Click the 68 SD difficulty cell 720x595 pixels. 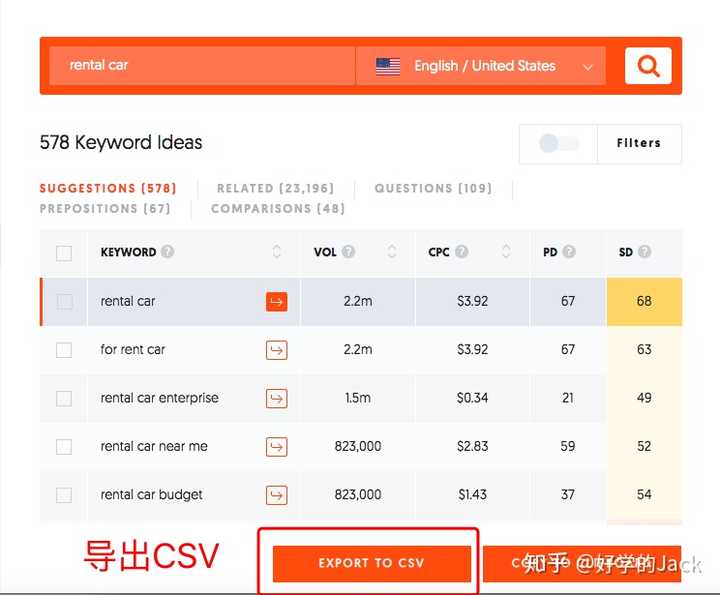pyautogui.click(x=644, y=302)
